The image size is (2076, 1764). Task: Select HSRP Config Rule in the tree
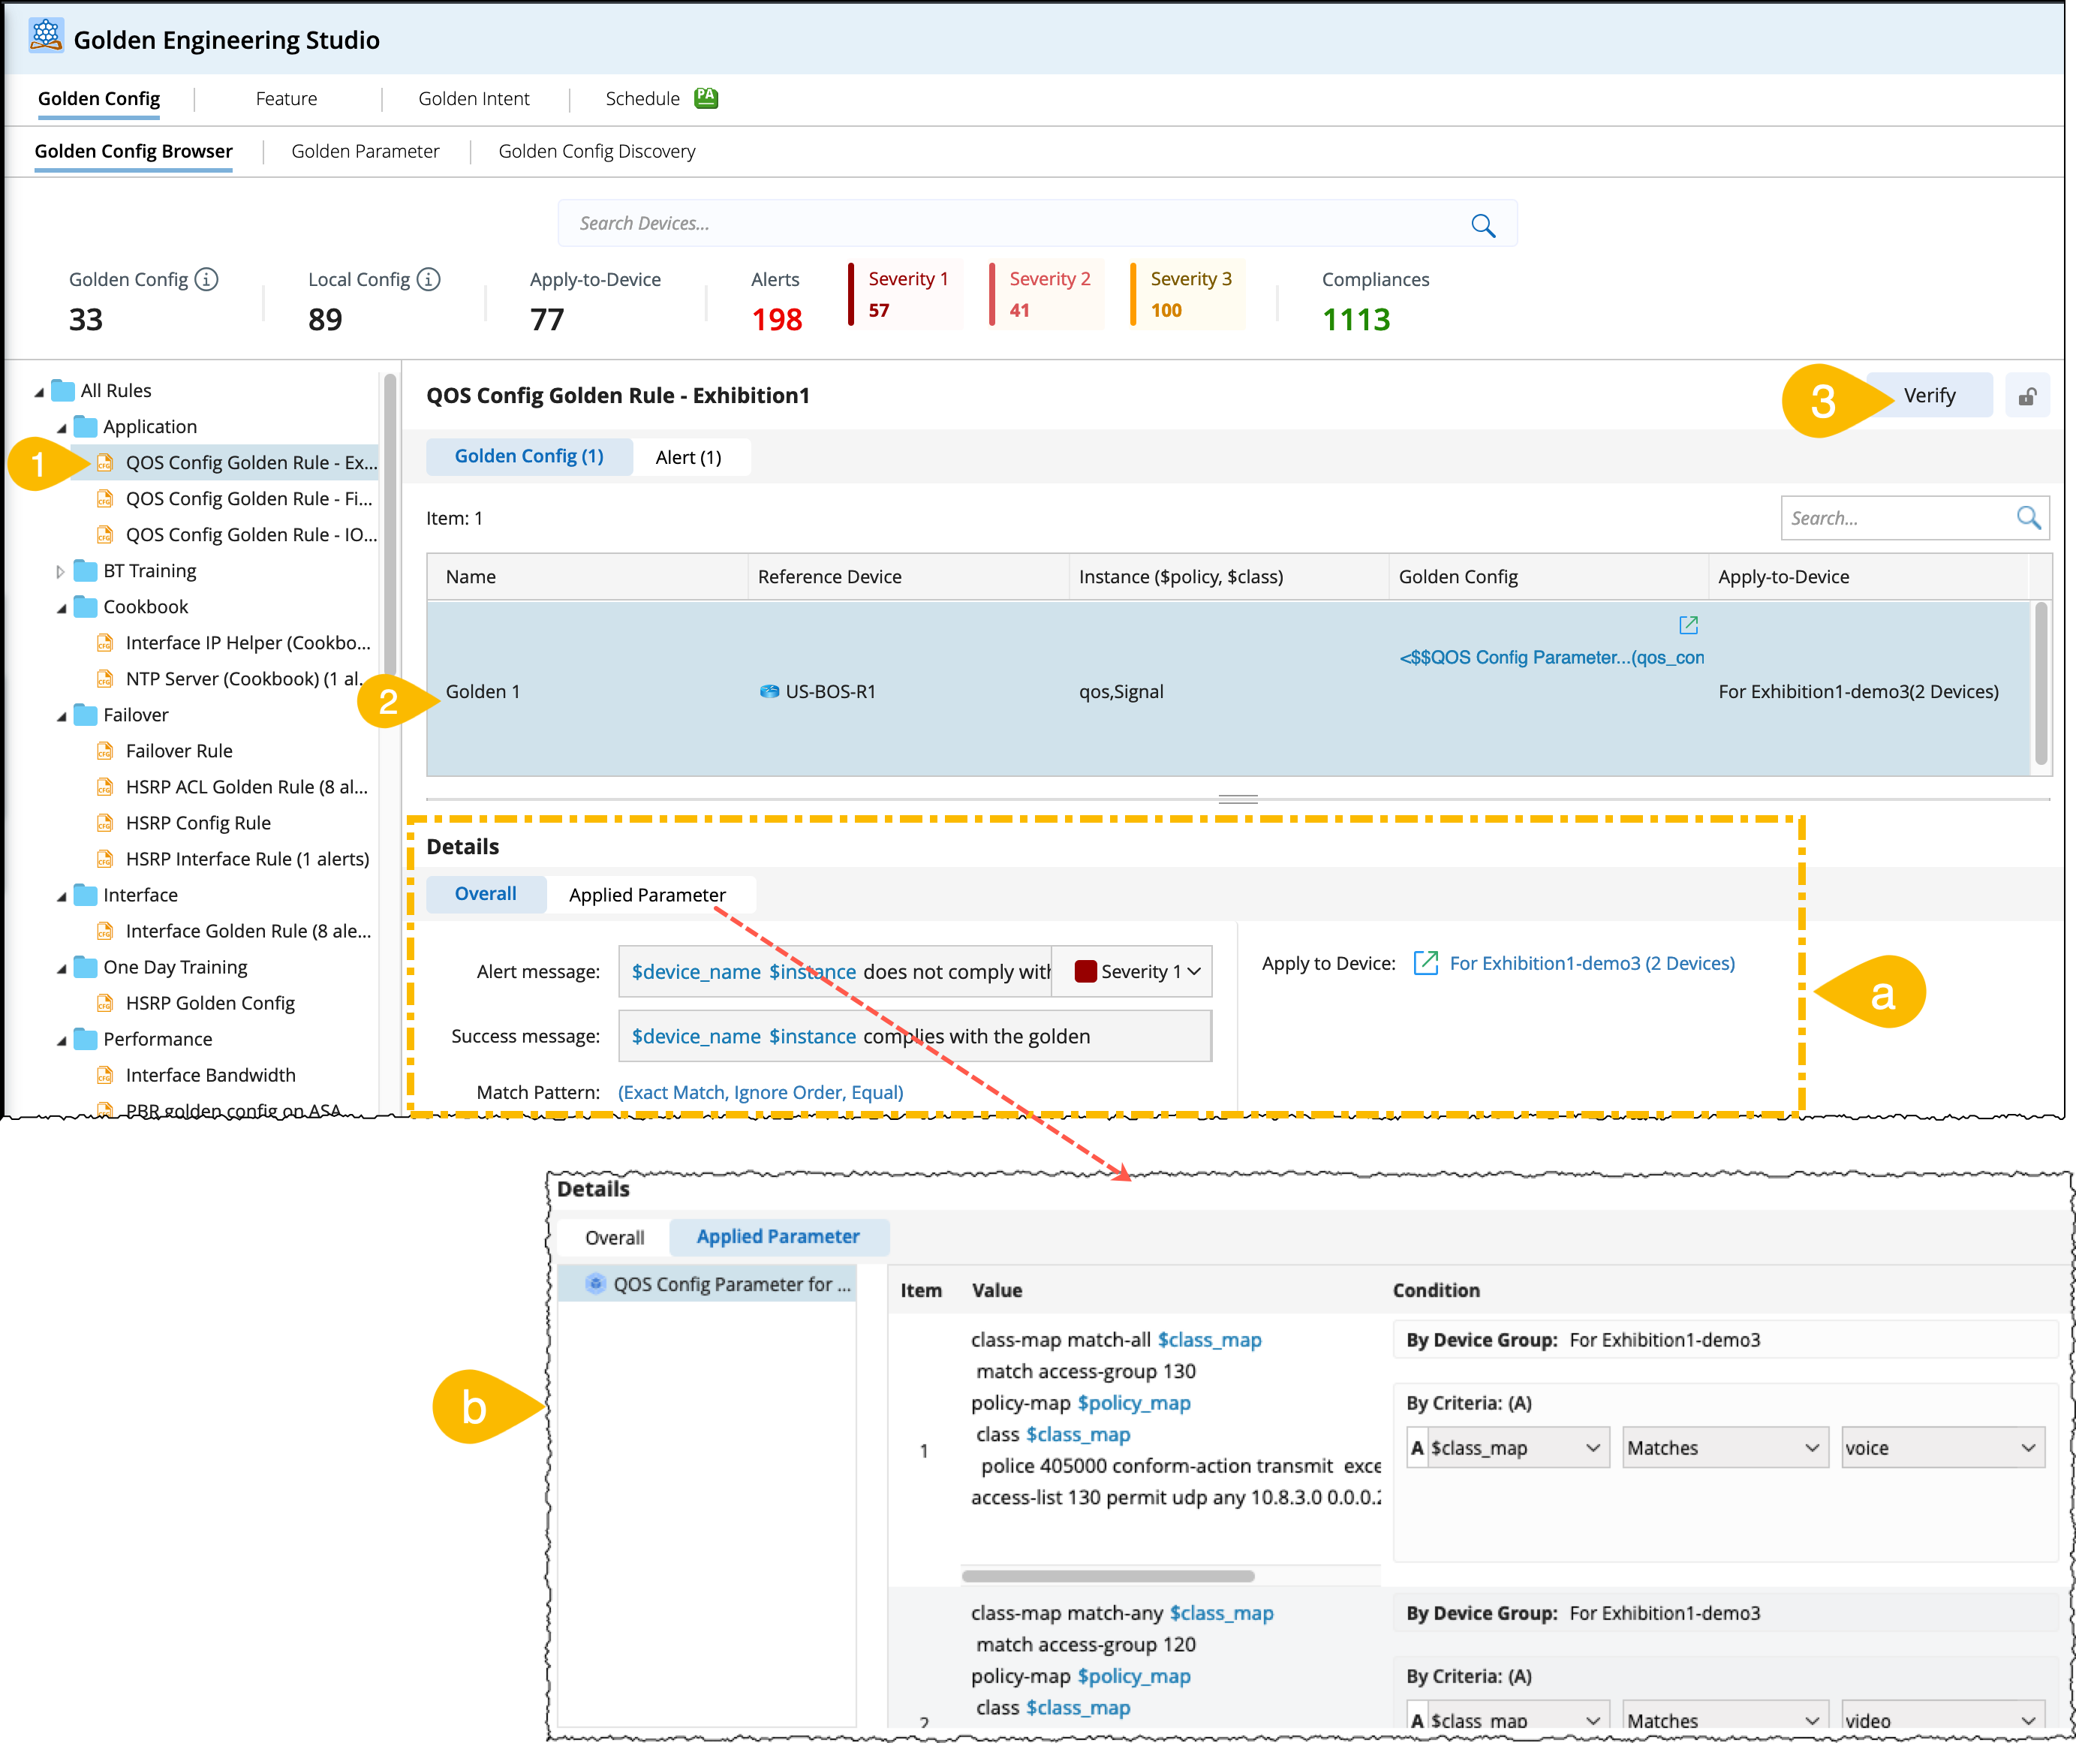[198, 823]
